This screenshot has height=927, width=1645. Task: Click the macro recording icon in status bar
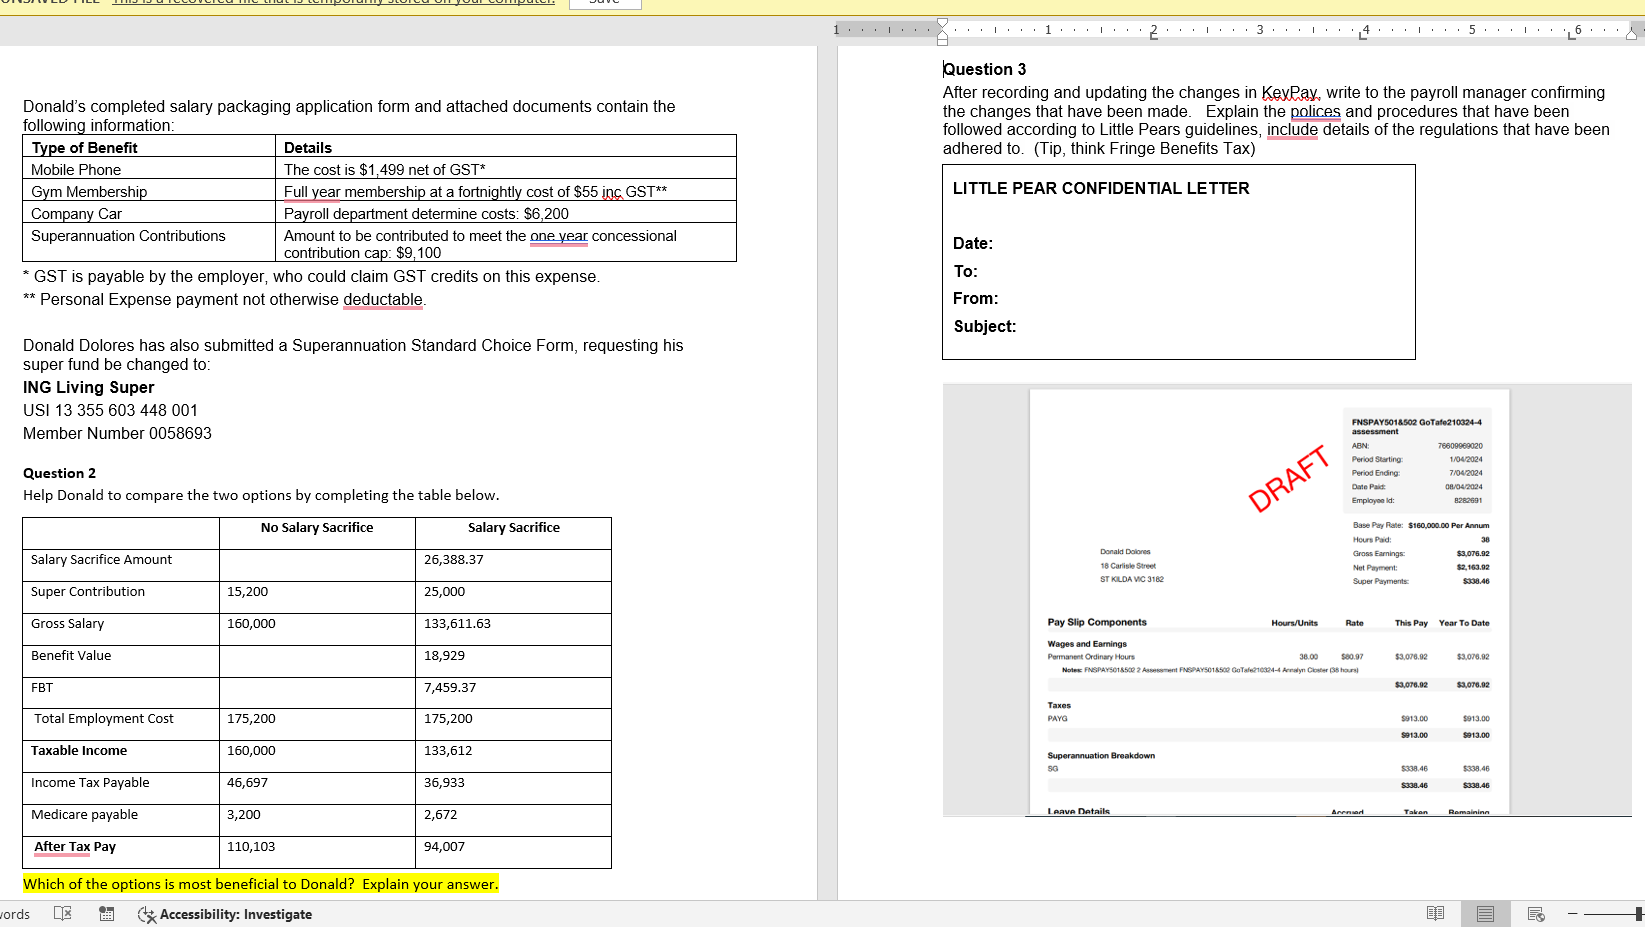[x=107, y=914]
